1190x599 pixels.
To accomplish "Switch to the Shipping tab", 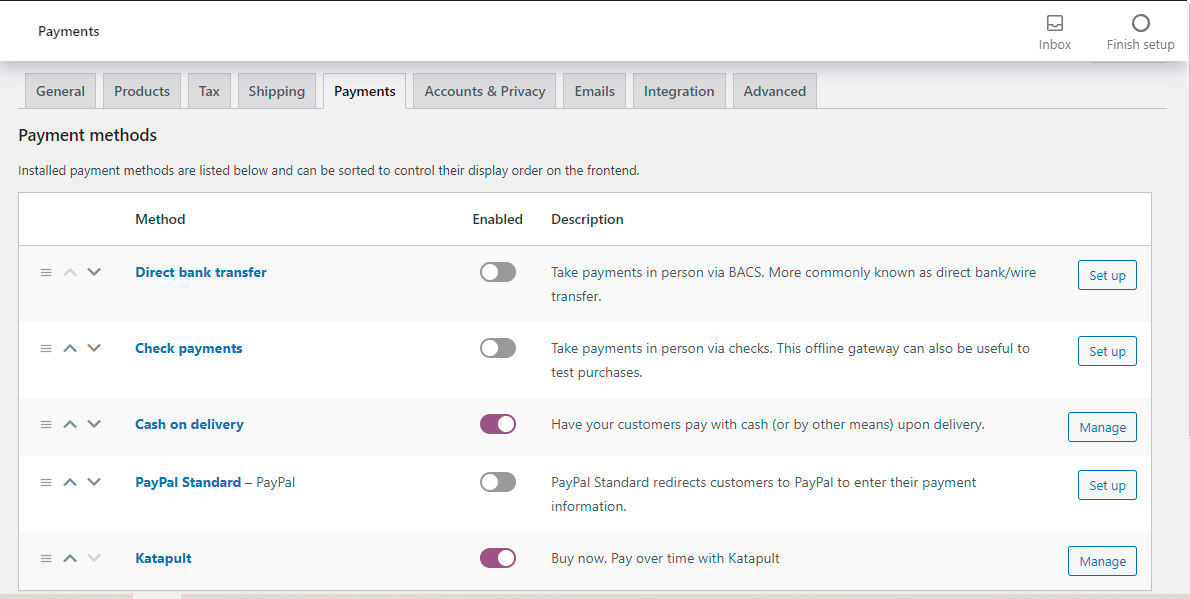I will [x=276, y=91].
